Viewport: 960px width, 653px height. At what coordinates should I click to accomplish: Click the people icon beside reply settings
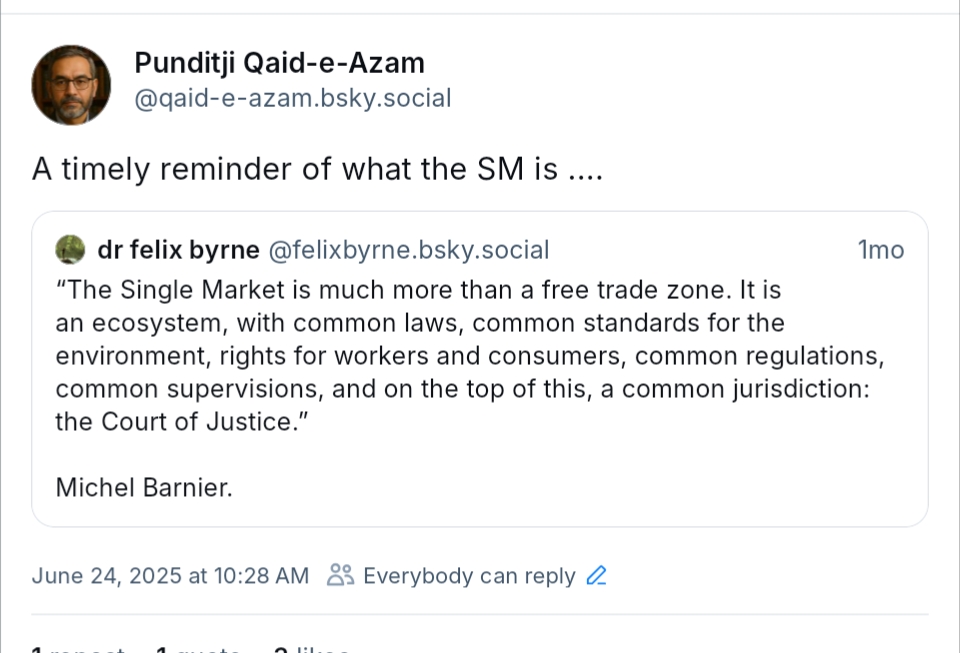pyautogui.click(x=340, y=576)
